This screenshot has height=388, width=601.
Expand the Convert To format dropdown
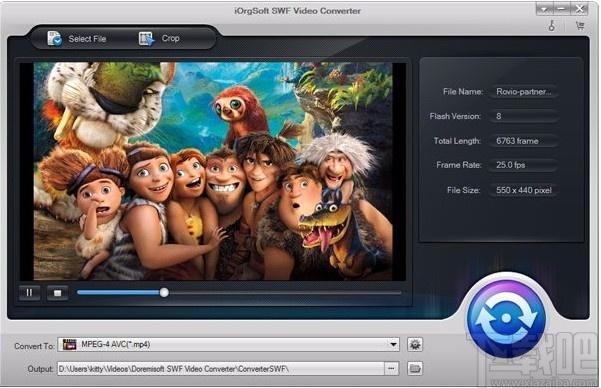coord(393,344)
